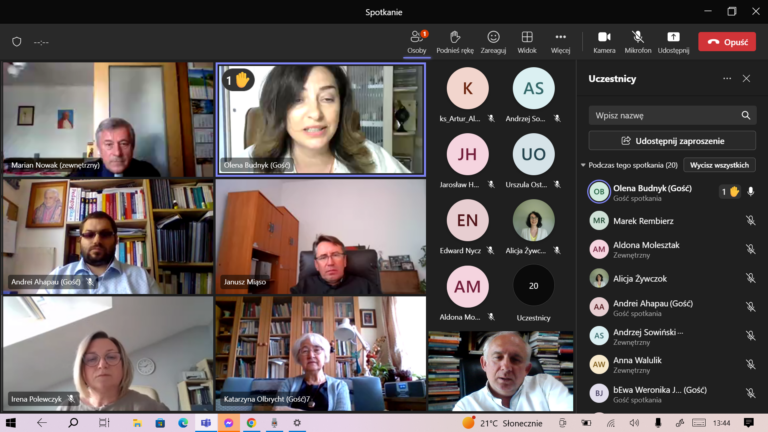Screen dimensions: 768x432
Task: Close the Uczestnicy panel
Action: coord(746,78)
